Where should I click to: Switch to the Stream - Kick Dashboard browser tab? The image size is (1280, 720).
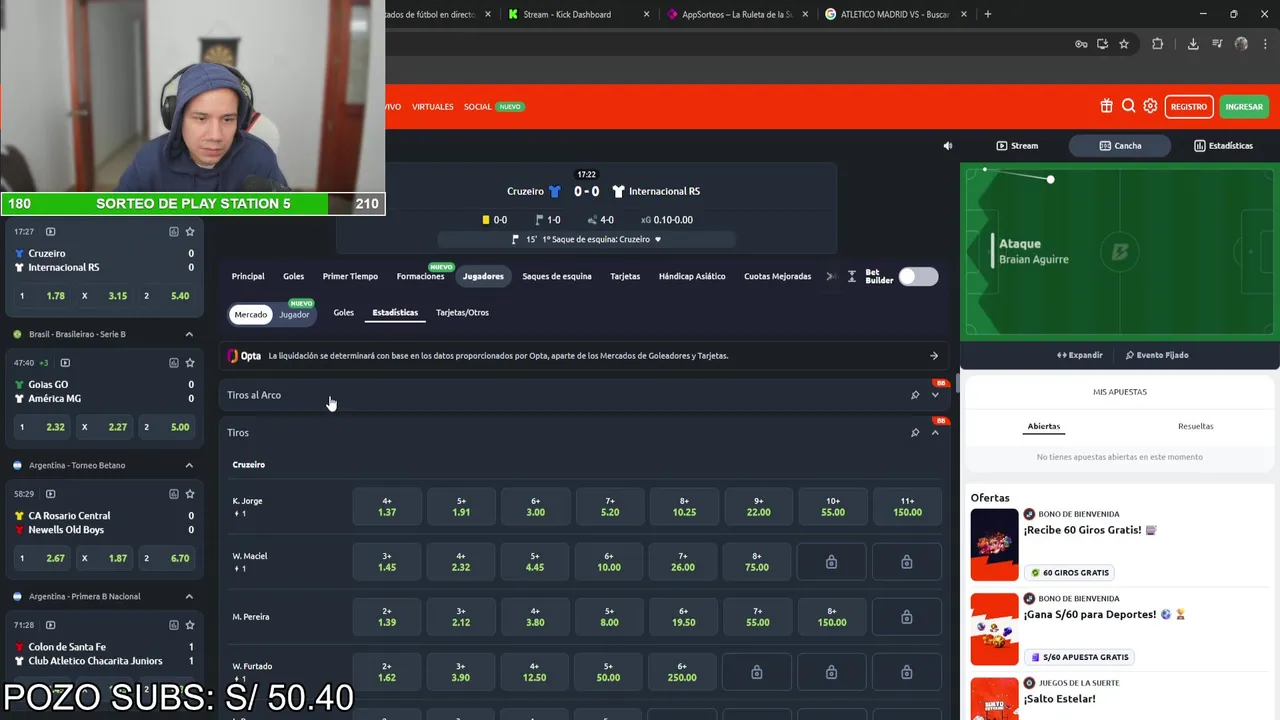pos(578,14)
